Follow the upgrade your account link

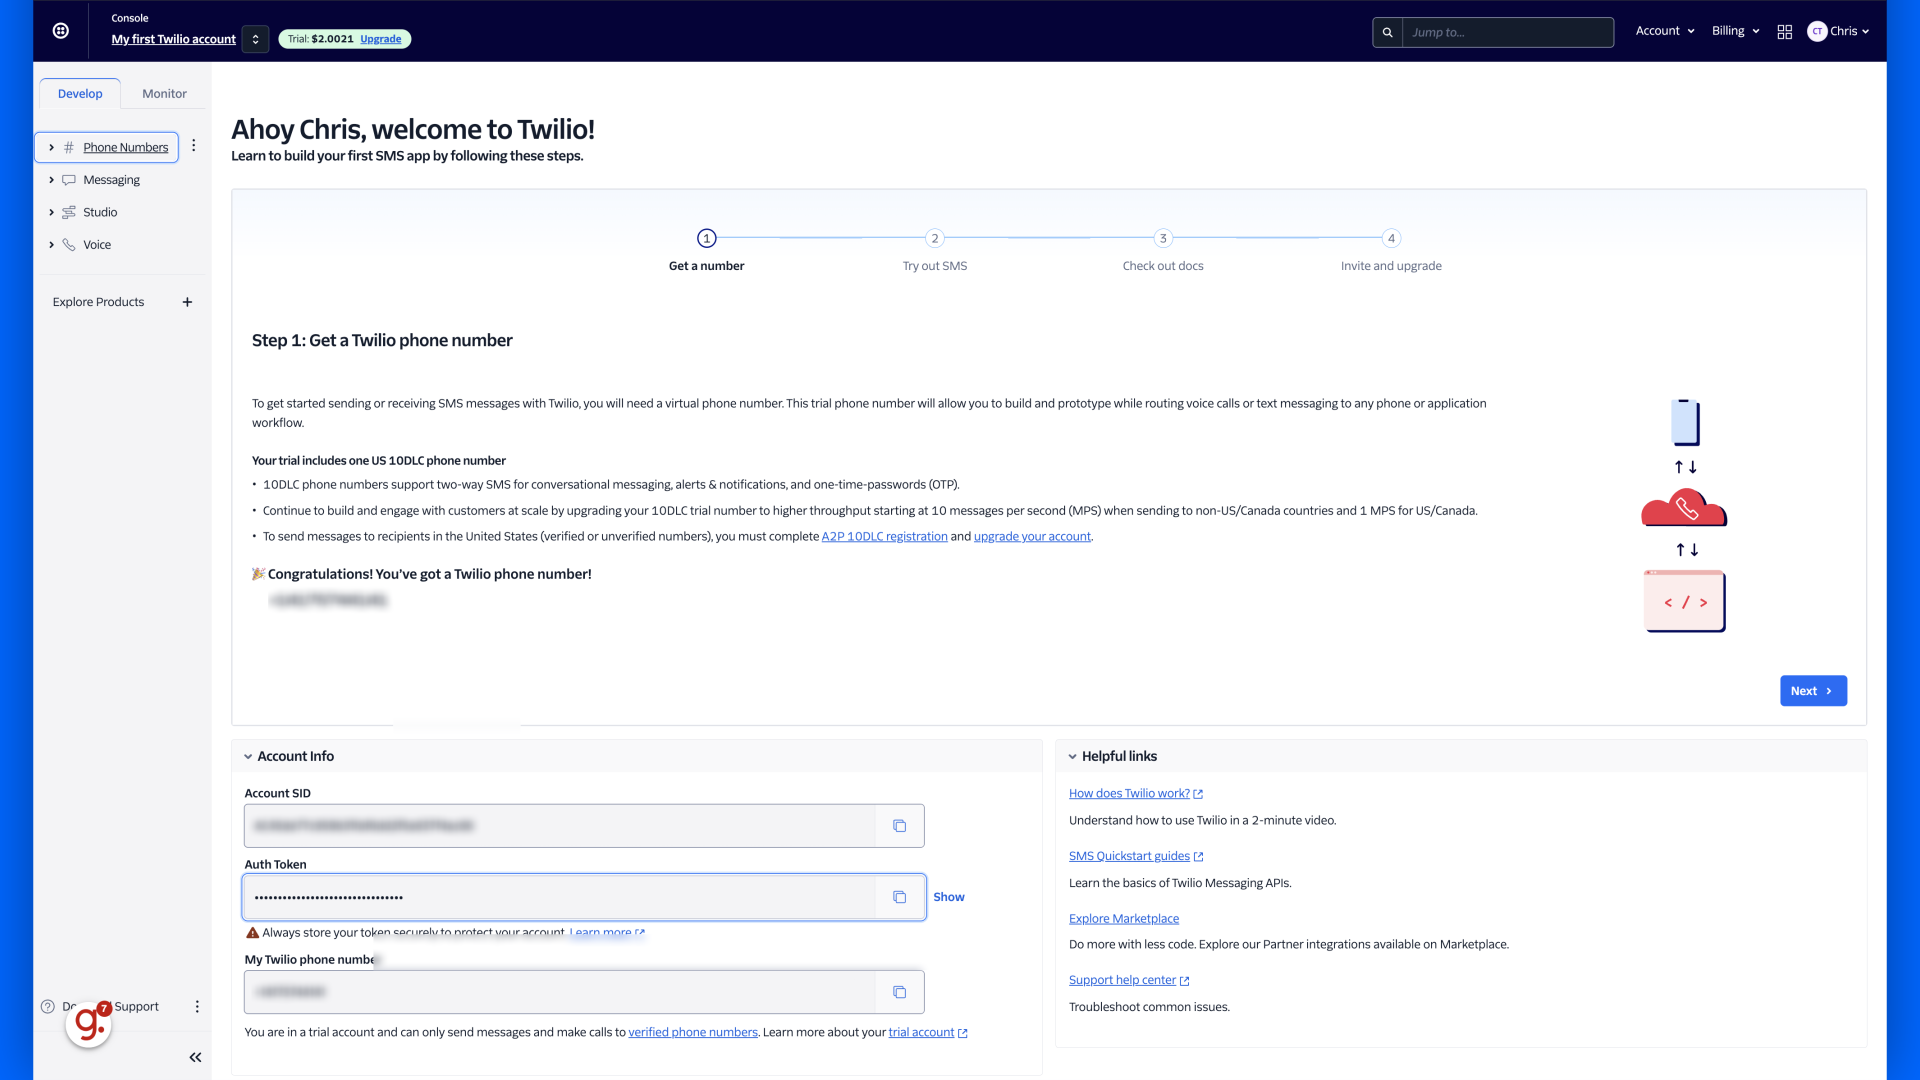[1032, 537]
